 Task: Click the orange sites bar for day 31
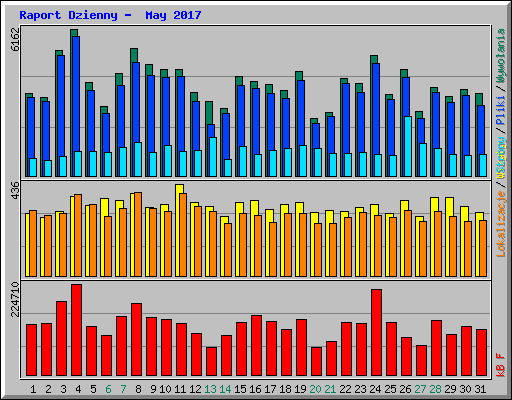[x=483, y=248]
